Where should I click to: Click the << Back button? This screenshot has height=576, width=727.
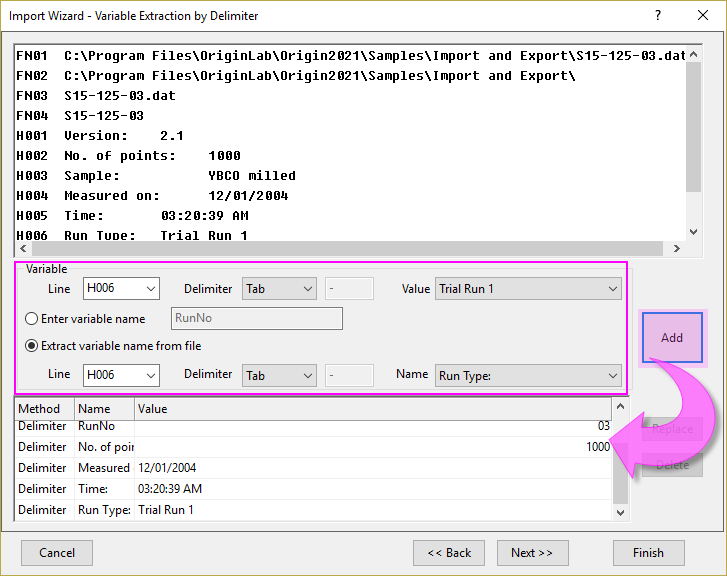449,552
